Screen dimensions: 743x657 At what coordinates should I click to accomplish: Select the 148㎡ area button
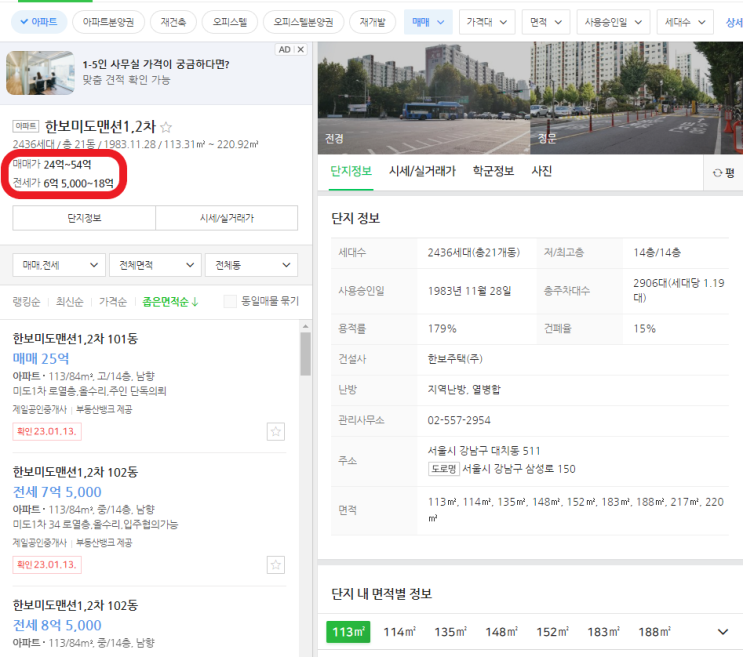pyautogui.click(x=501, y=632)
